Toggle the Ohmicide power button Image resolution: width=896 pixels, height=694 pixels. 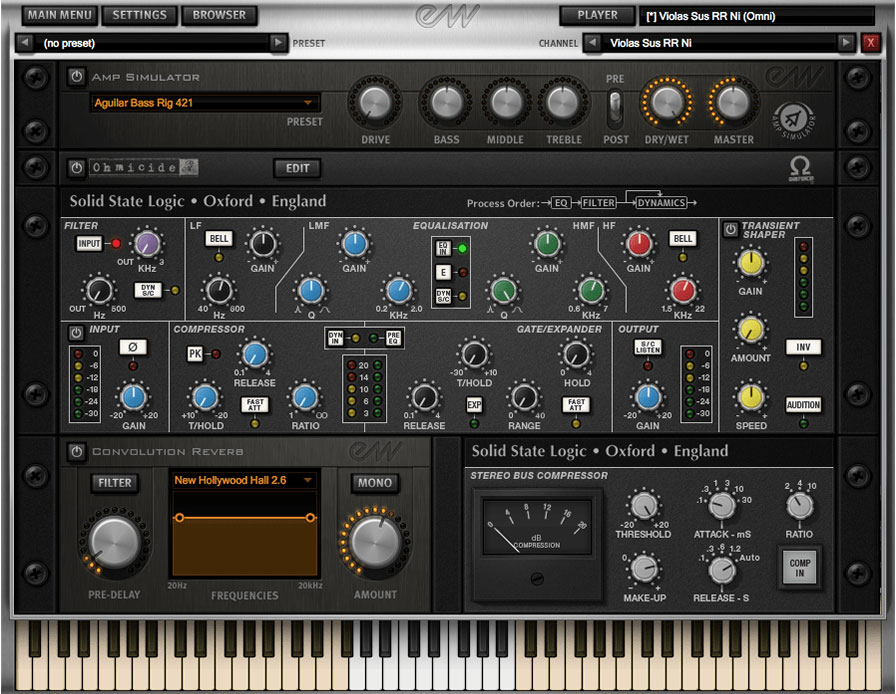click(77, 167)
